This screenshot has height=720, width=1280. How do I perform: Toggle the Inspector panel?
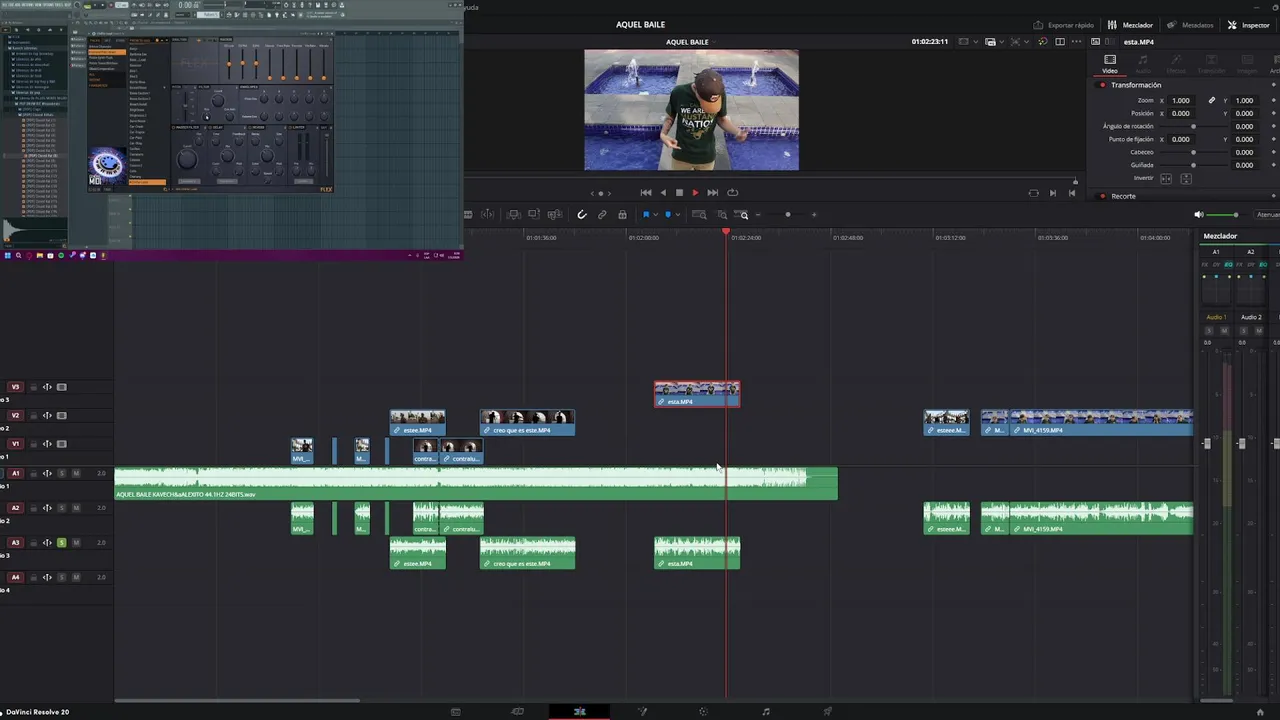click(x=1248, y=25)
